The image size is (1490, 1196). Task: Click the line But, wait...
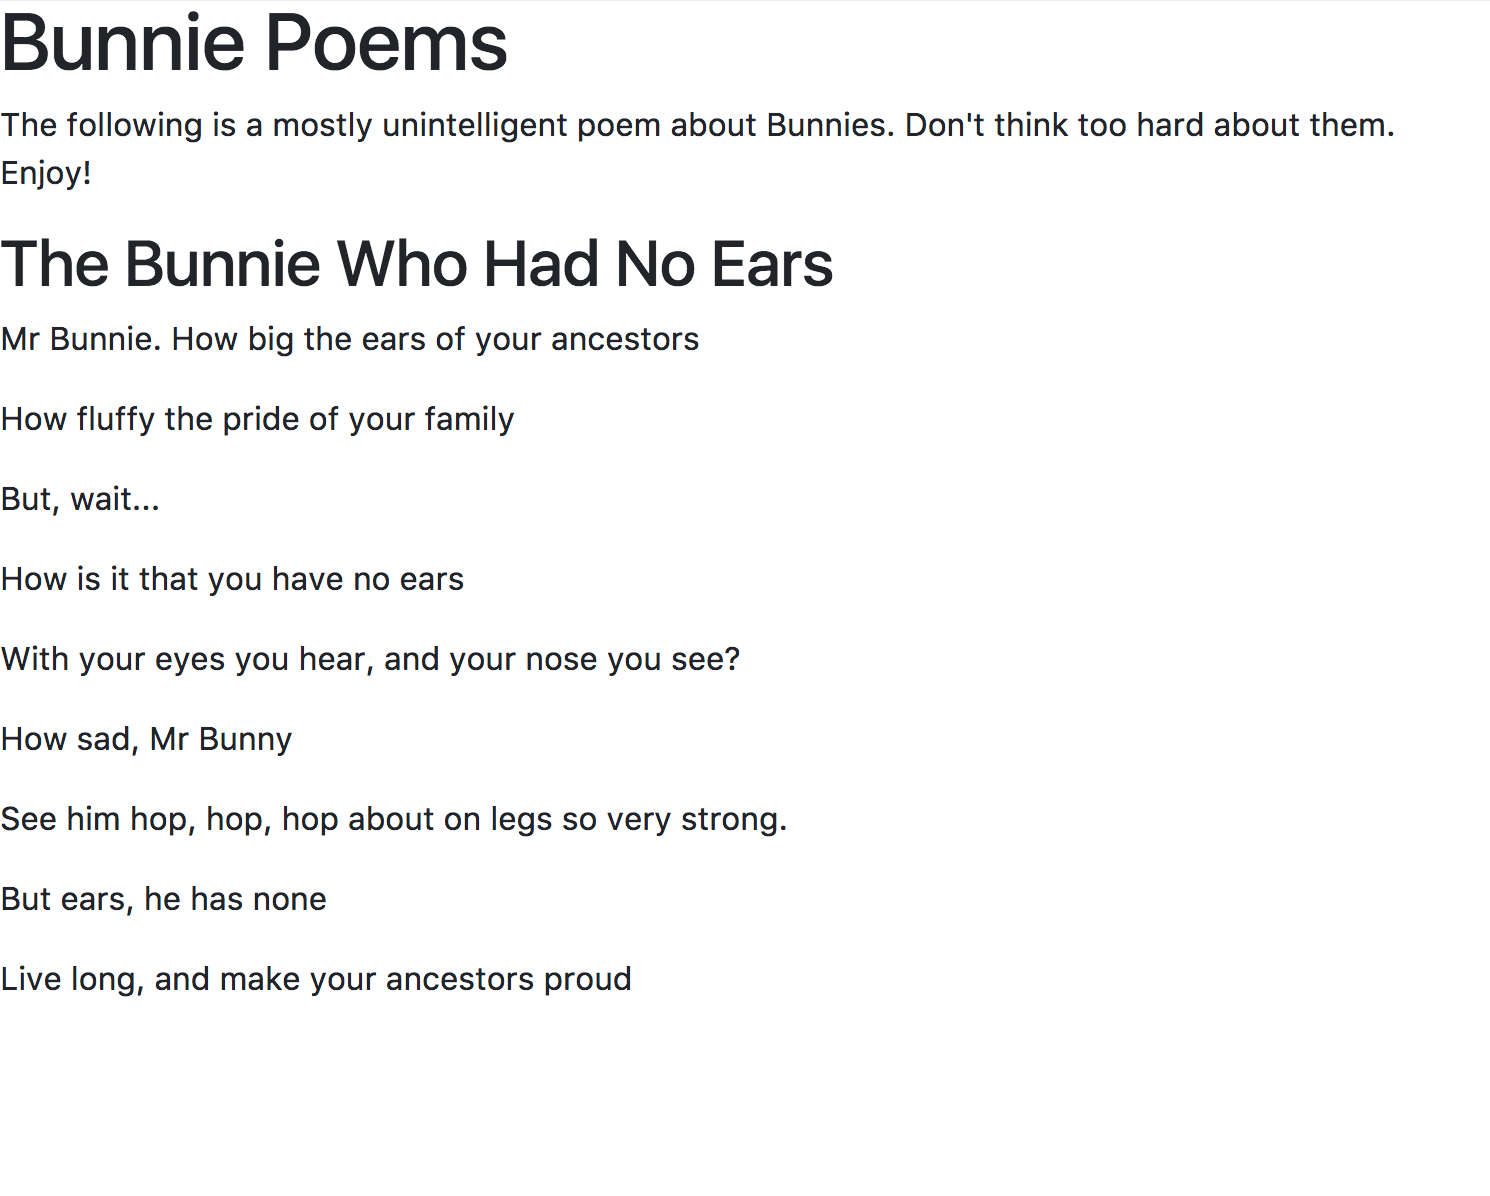[x=80, y=499]
